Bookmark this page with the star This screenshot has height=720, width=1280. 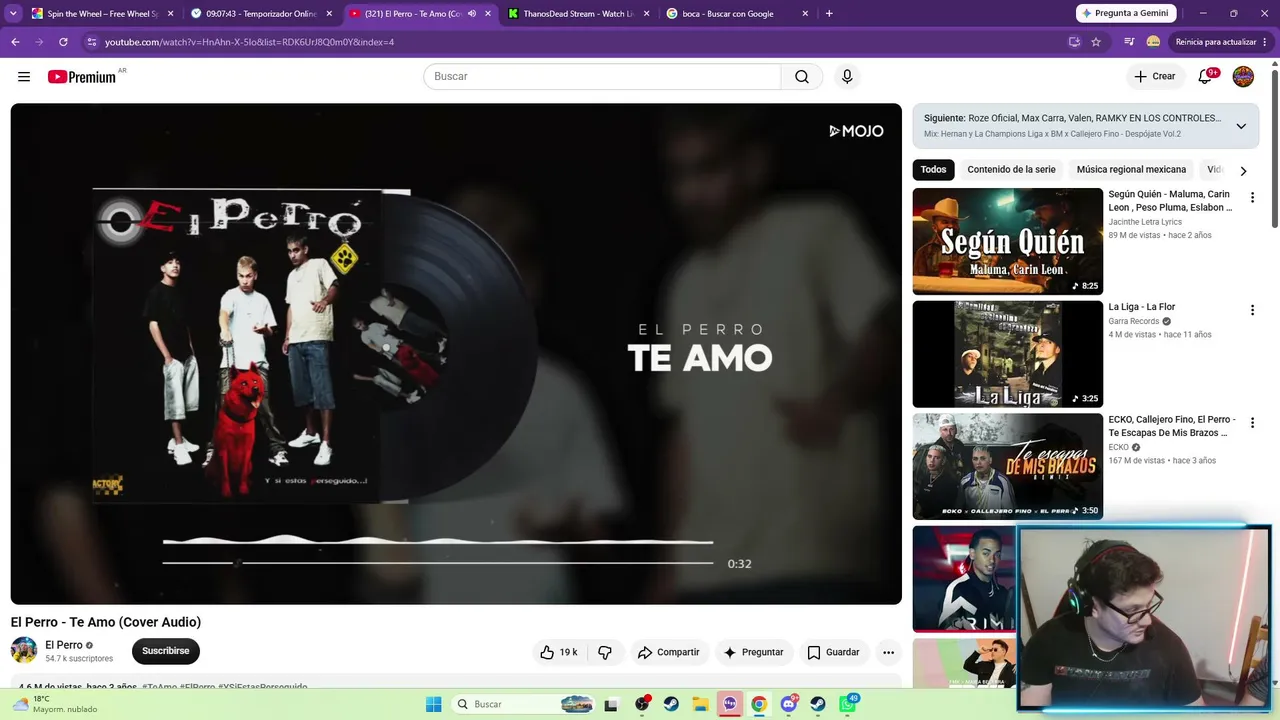pyautogui.click(x=1096, y=42)
